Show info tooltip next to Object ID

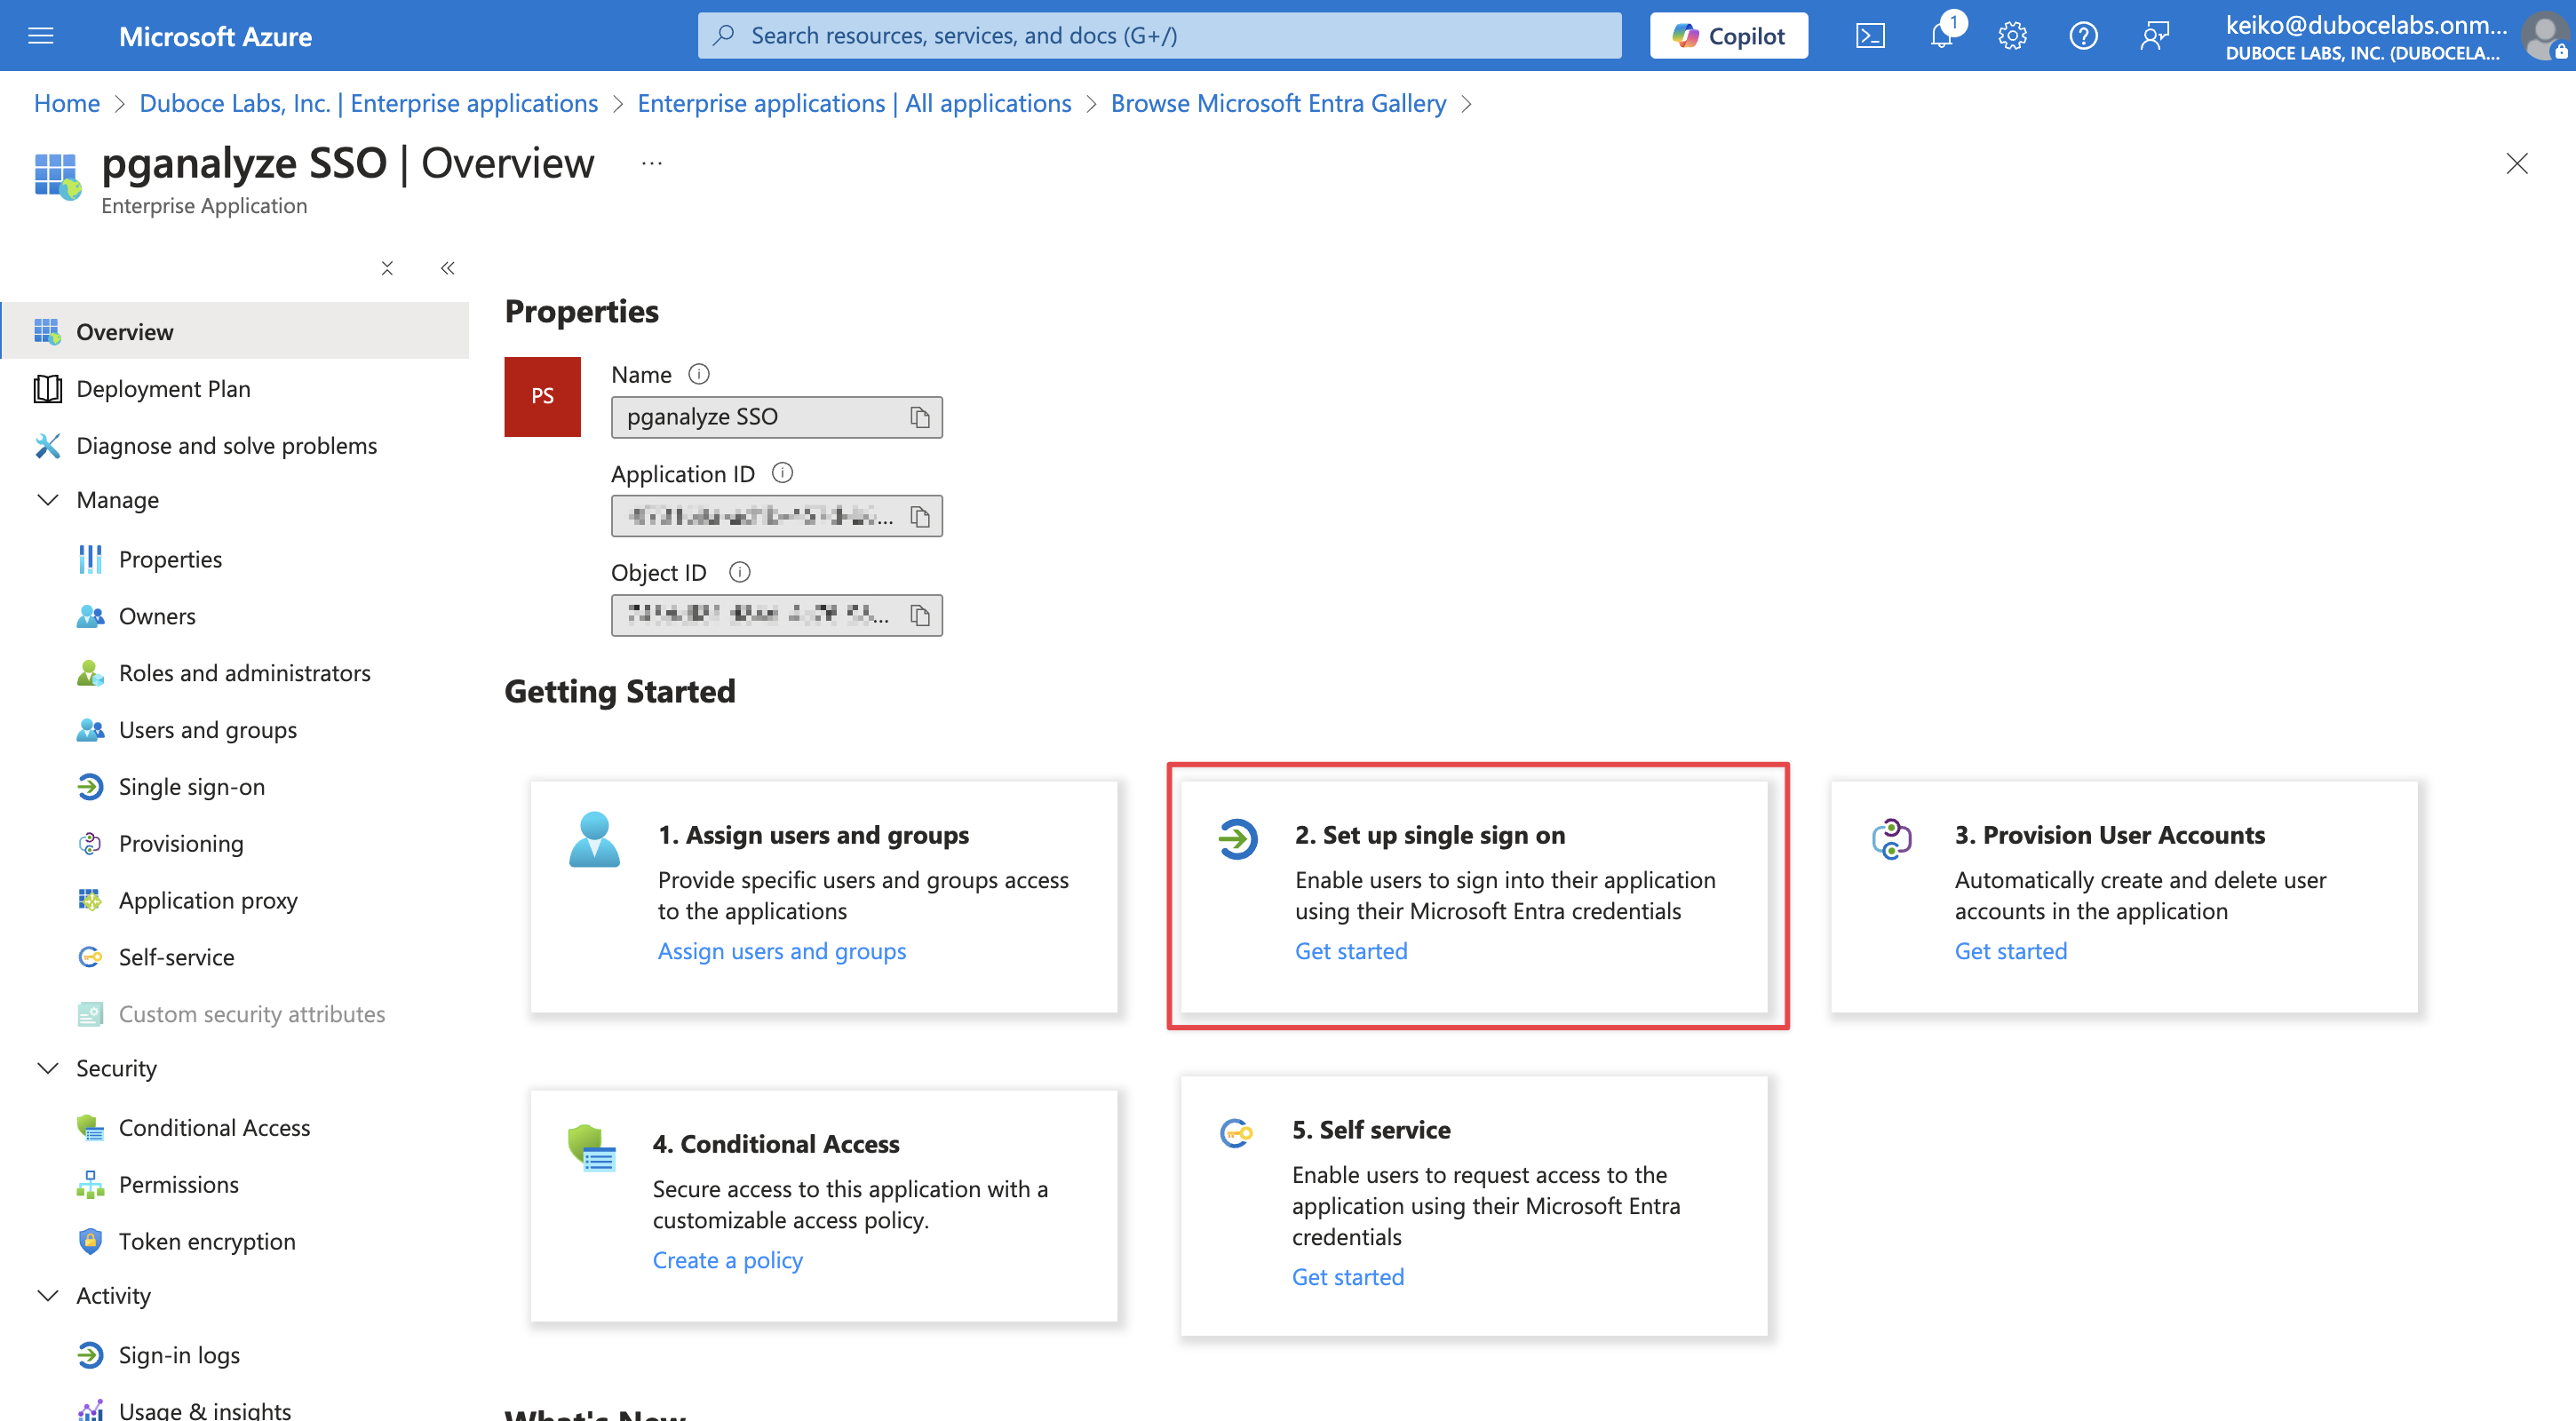point(739,572)
